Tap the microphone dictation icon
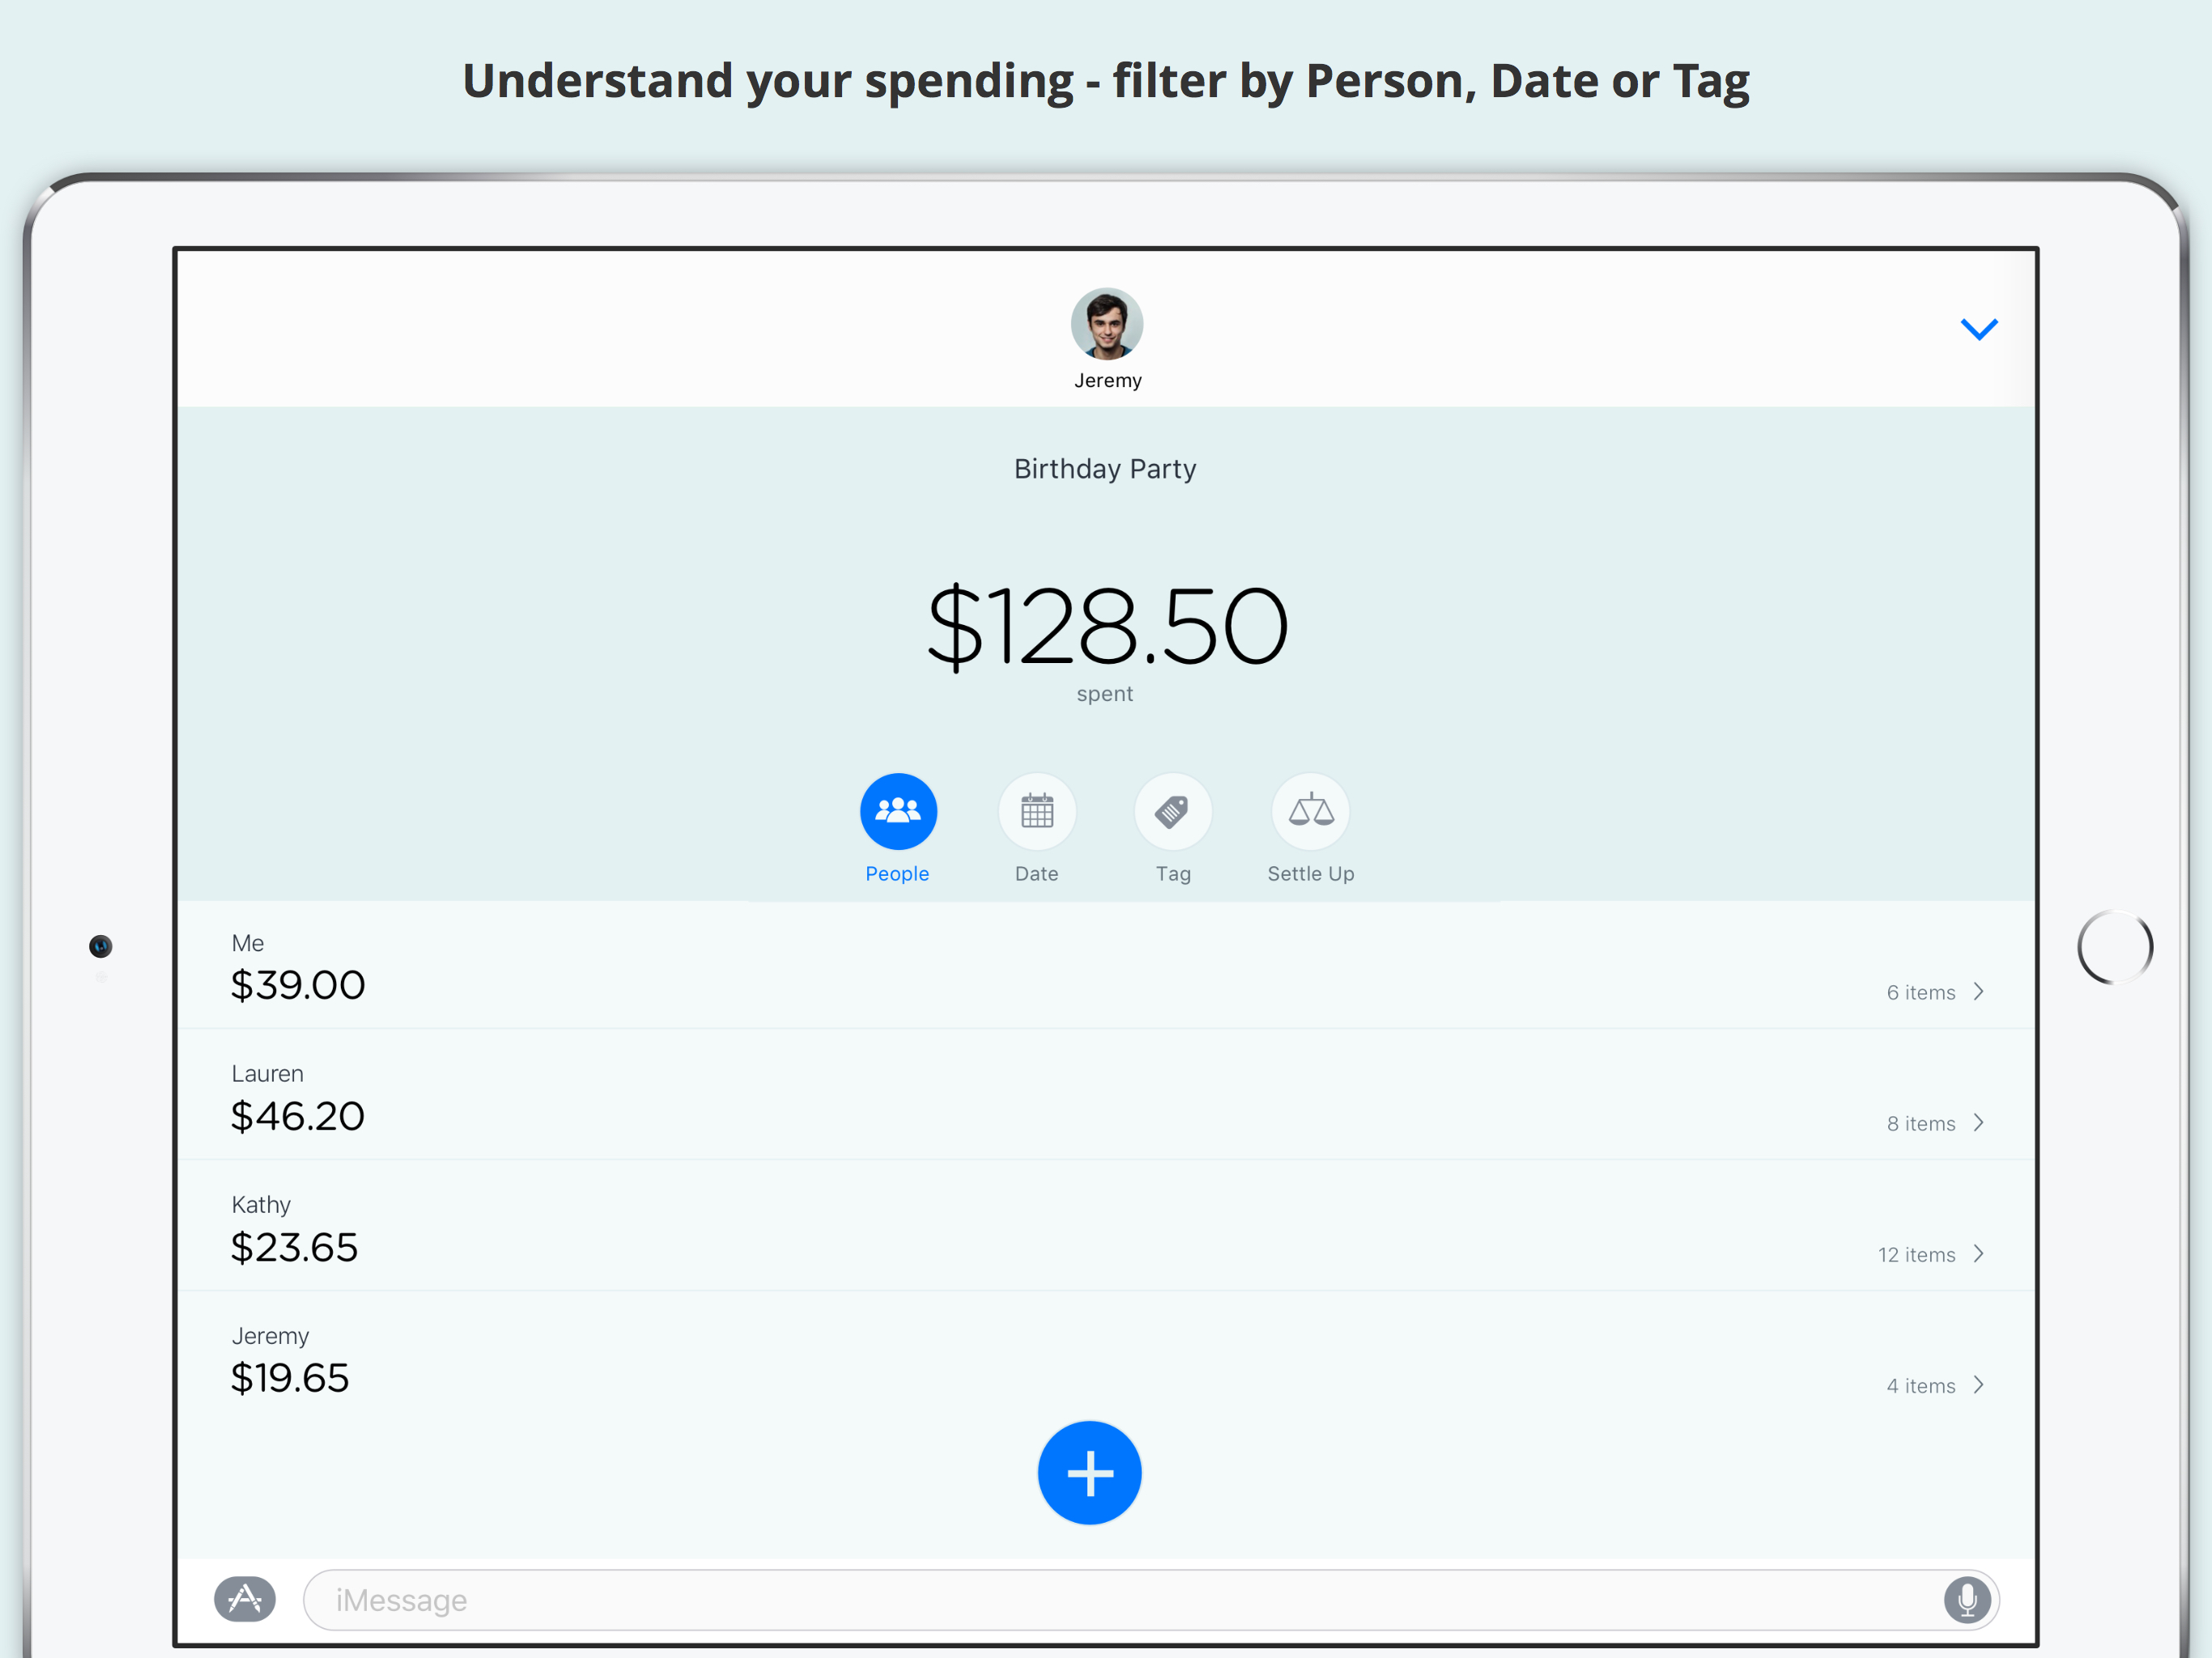 (x=1966, y=1600)
